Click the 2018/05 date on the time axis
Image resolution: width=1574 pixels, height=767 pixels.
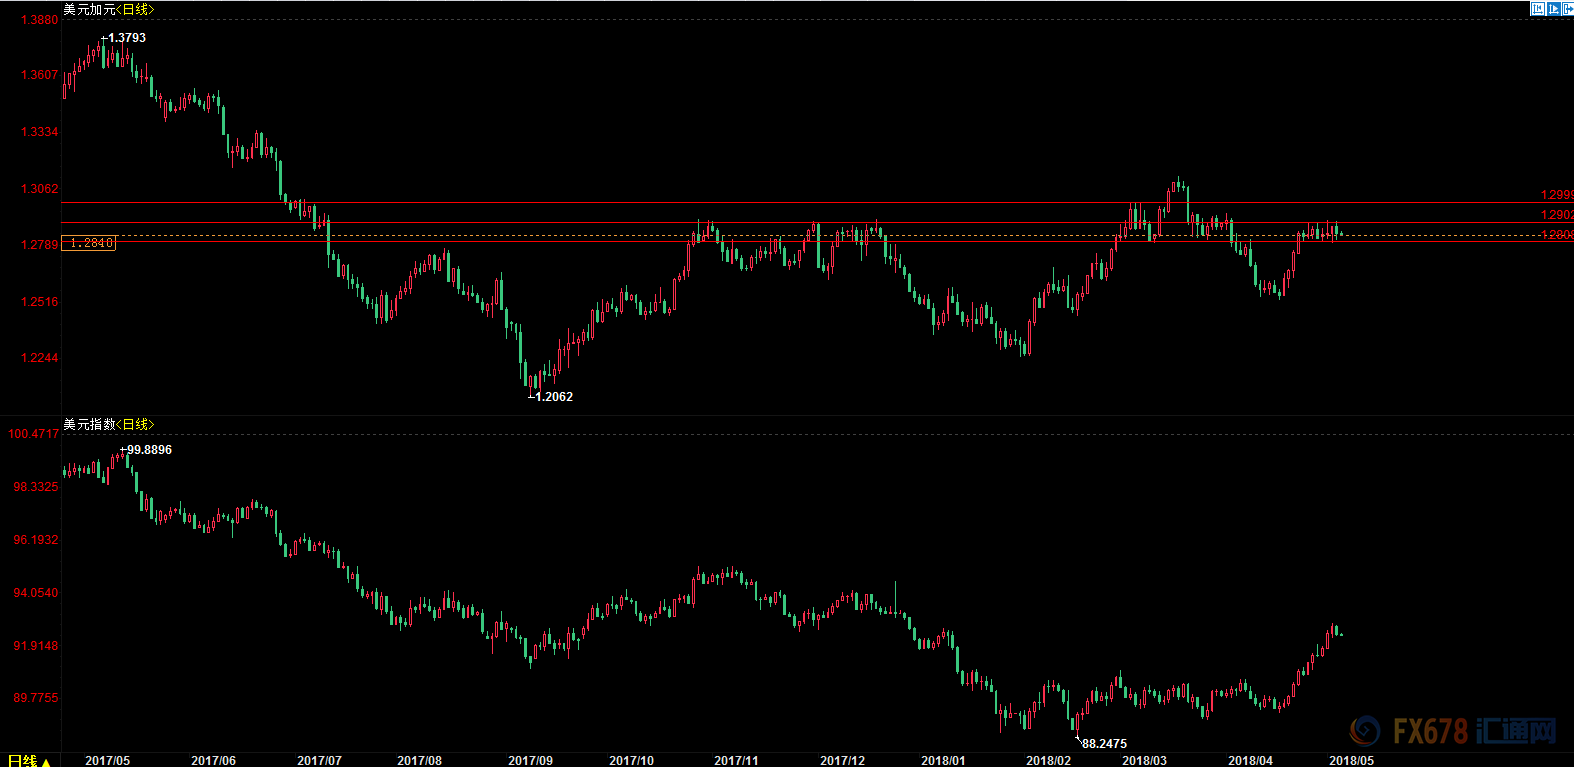pyautogui.click(x=1352, y=761)
